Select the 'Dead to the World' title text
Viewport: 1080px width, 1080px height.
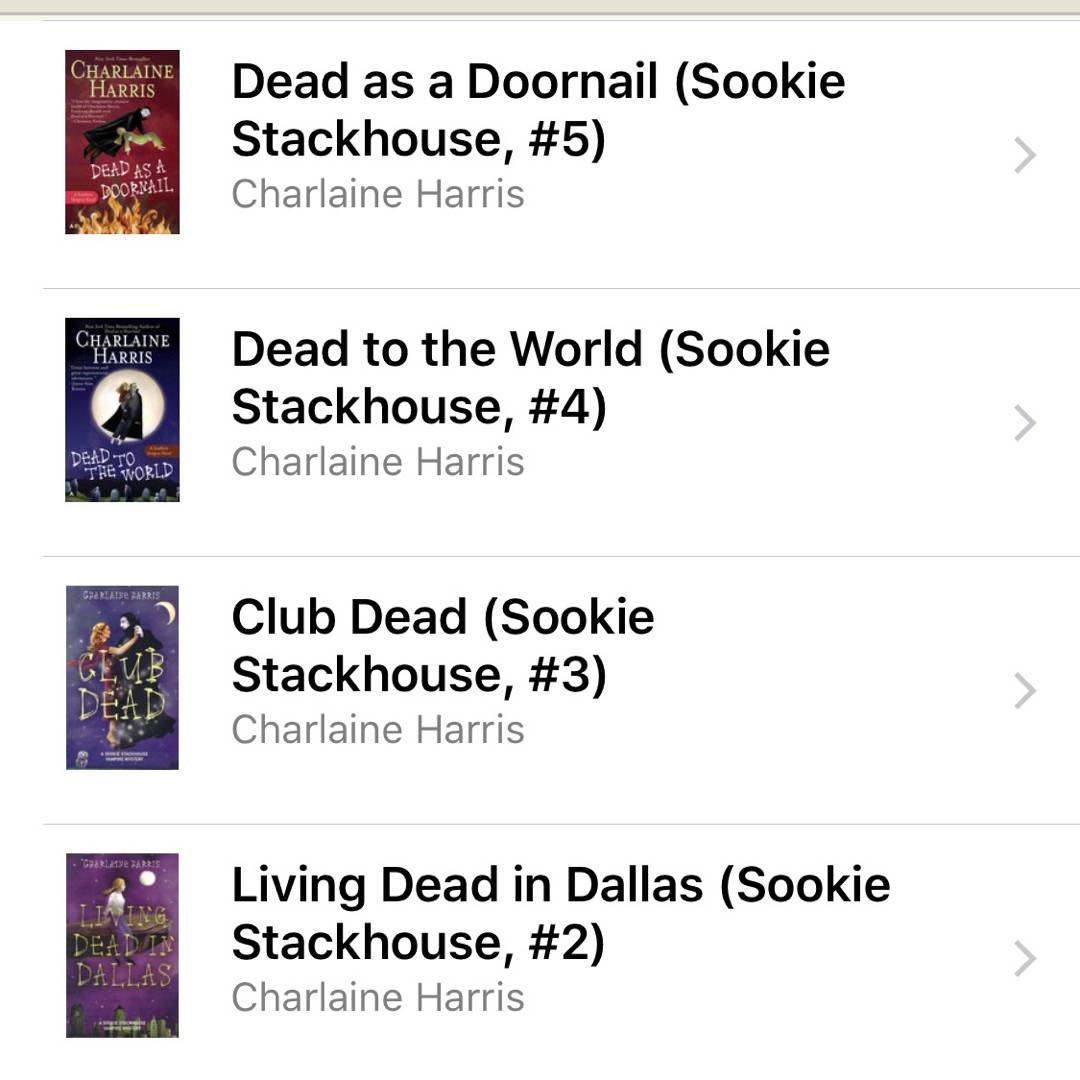click(530, 350)
